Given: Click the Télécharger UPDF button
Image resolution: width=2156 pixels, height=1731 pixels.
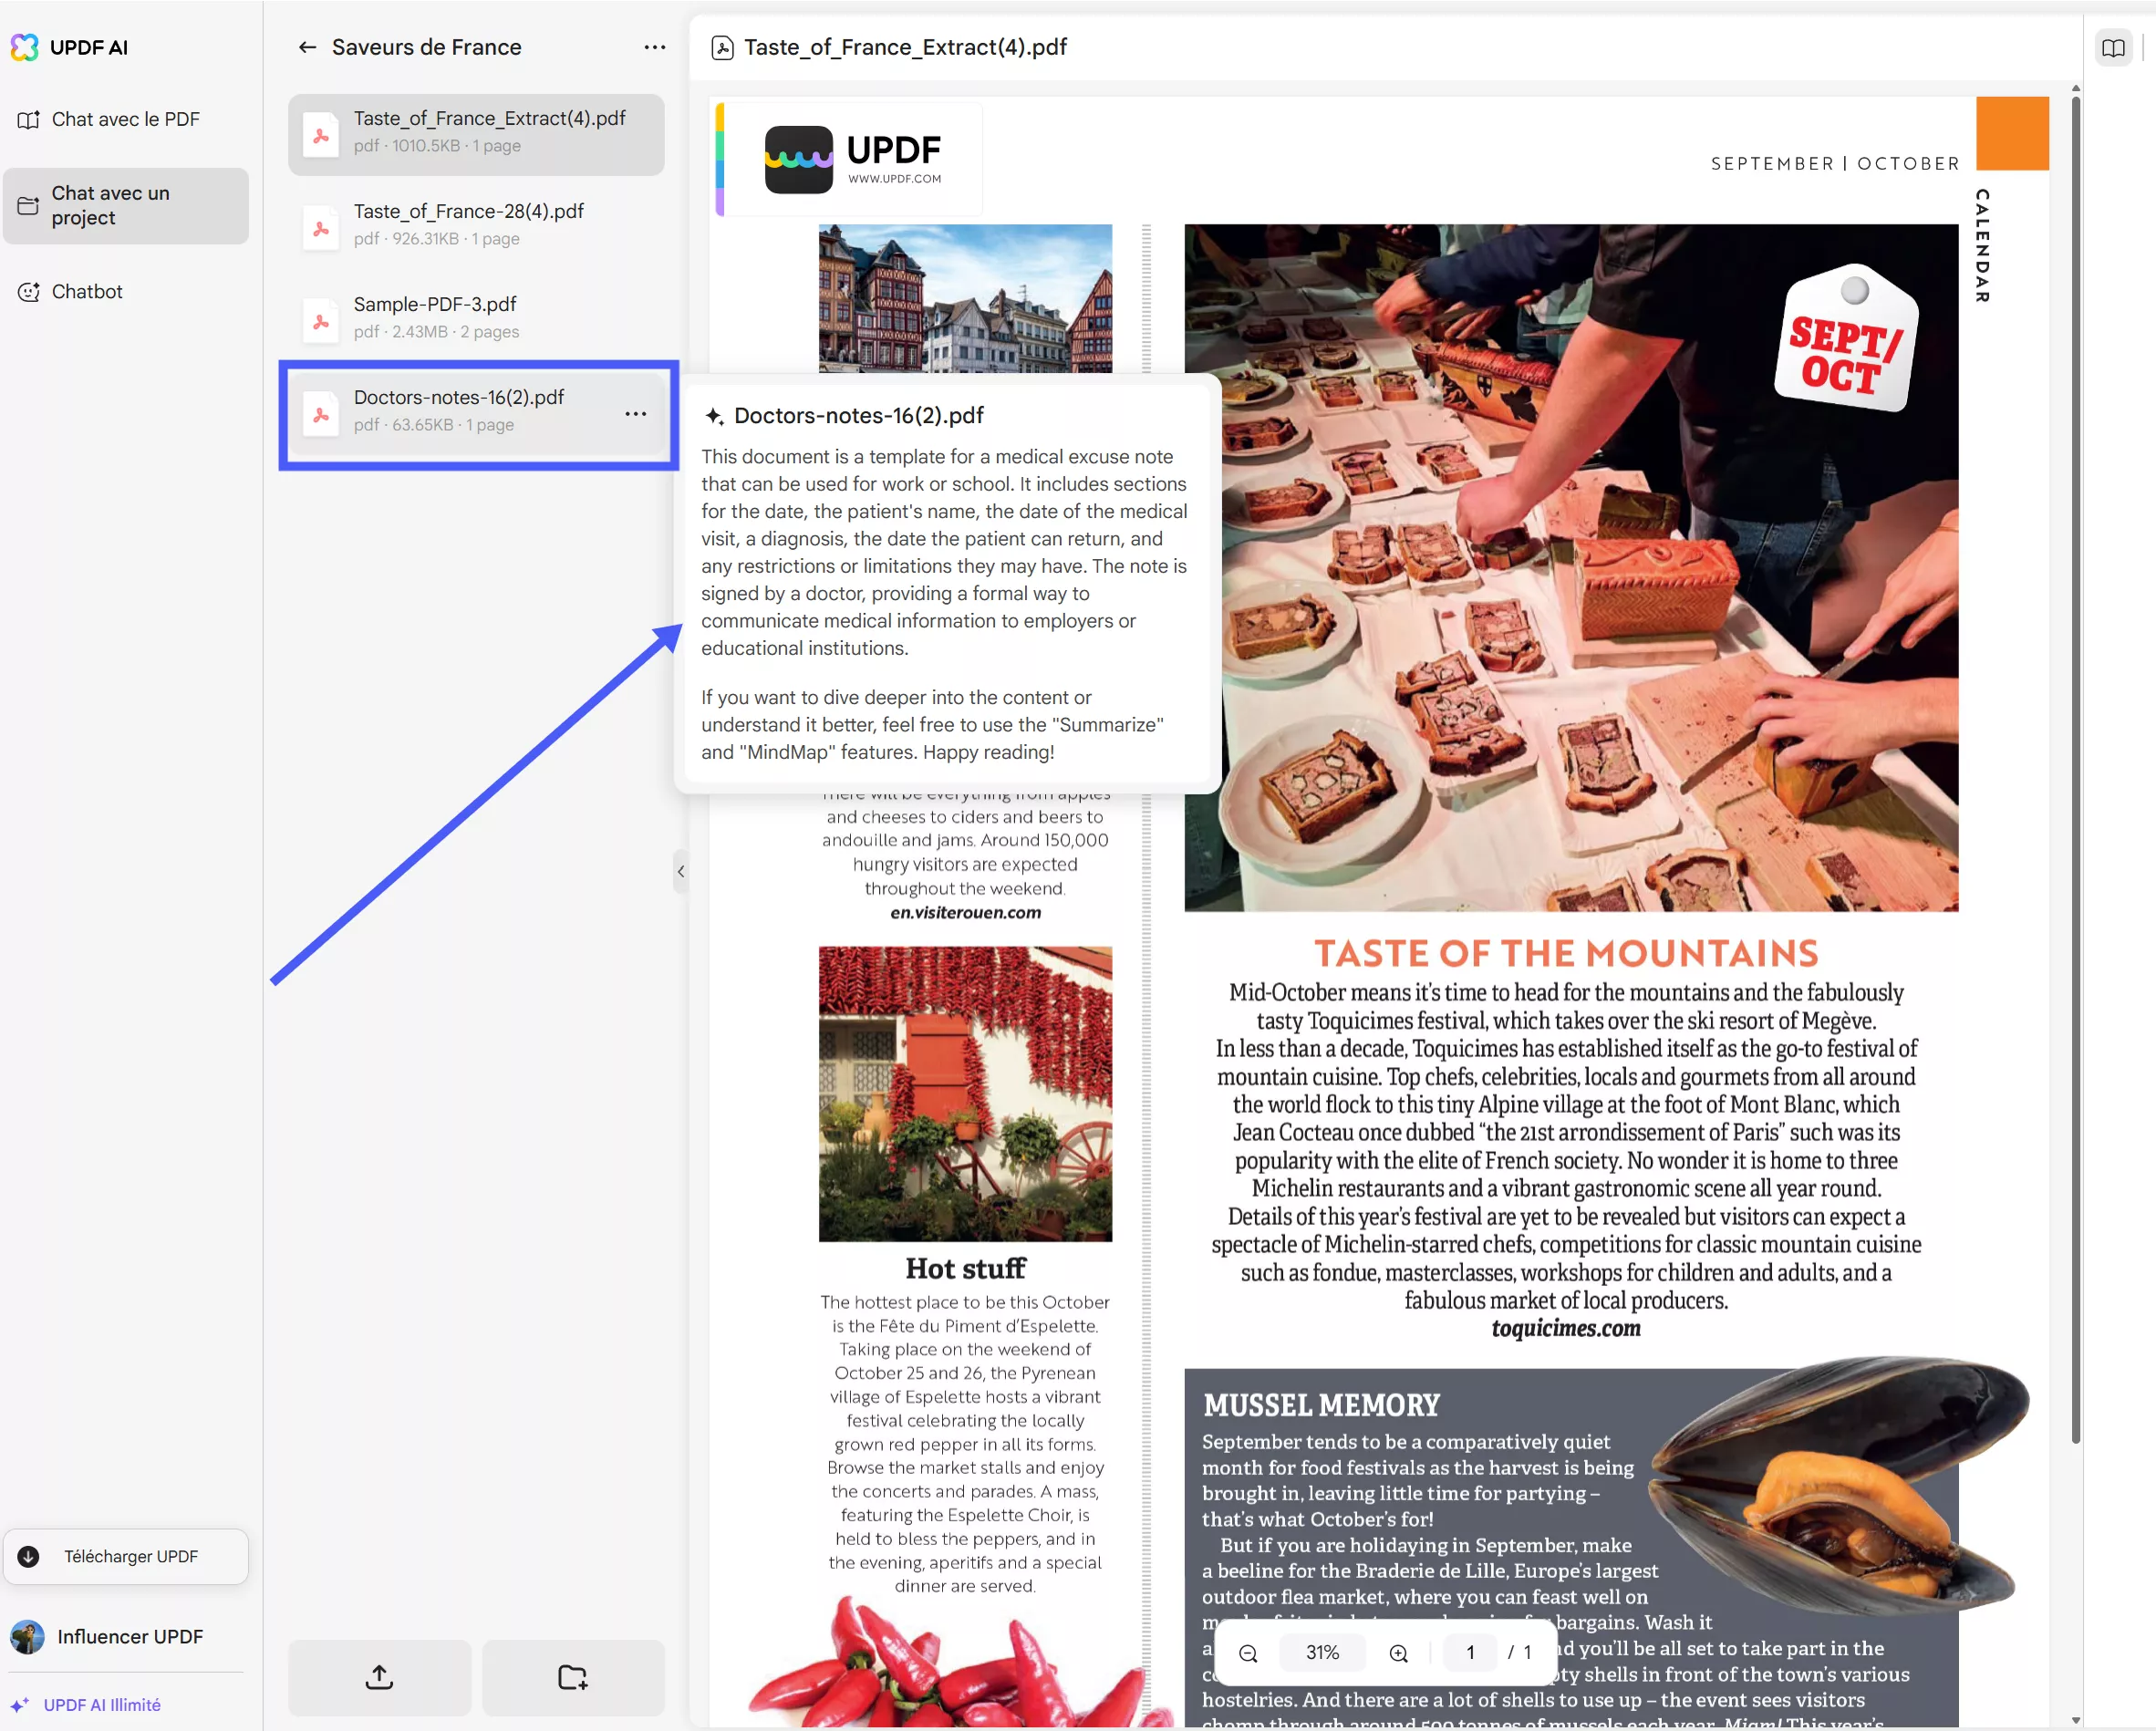Looking at the screenshot, I should (126, 1556).
